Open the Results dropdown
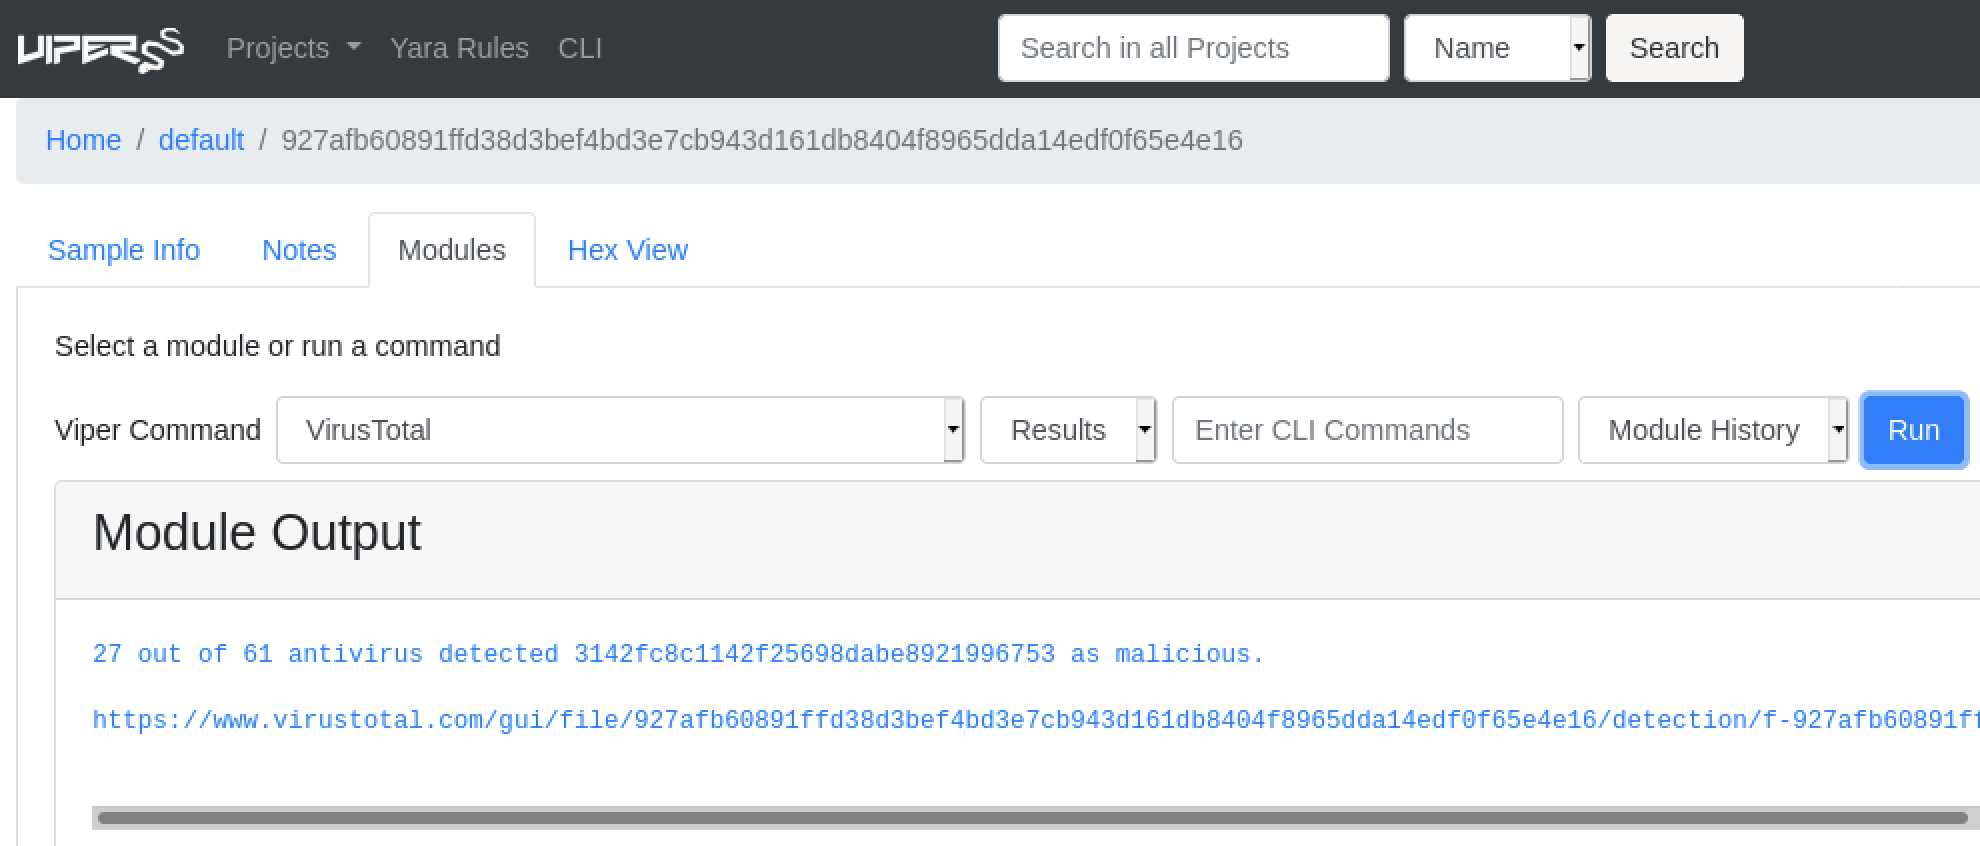 [1068, 430]
